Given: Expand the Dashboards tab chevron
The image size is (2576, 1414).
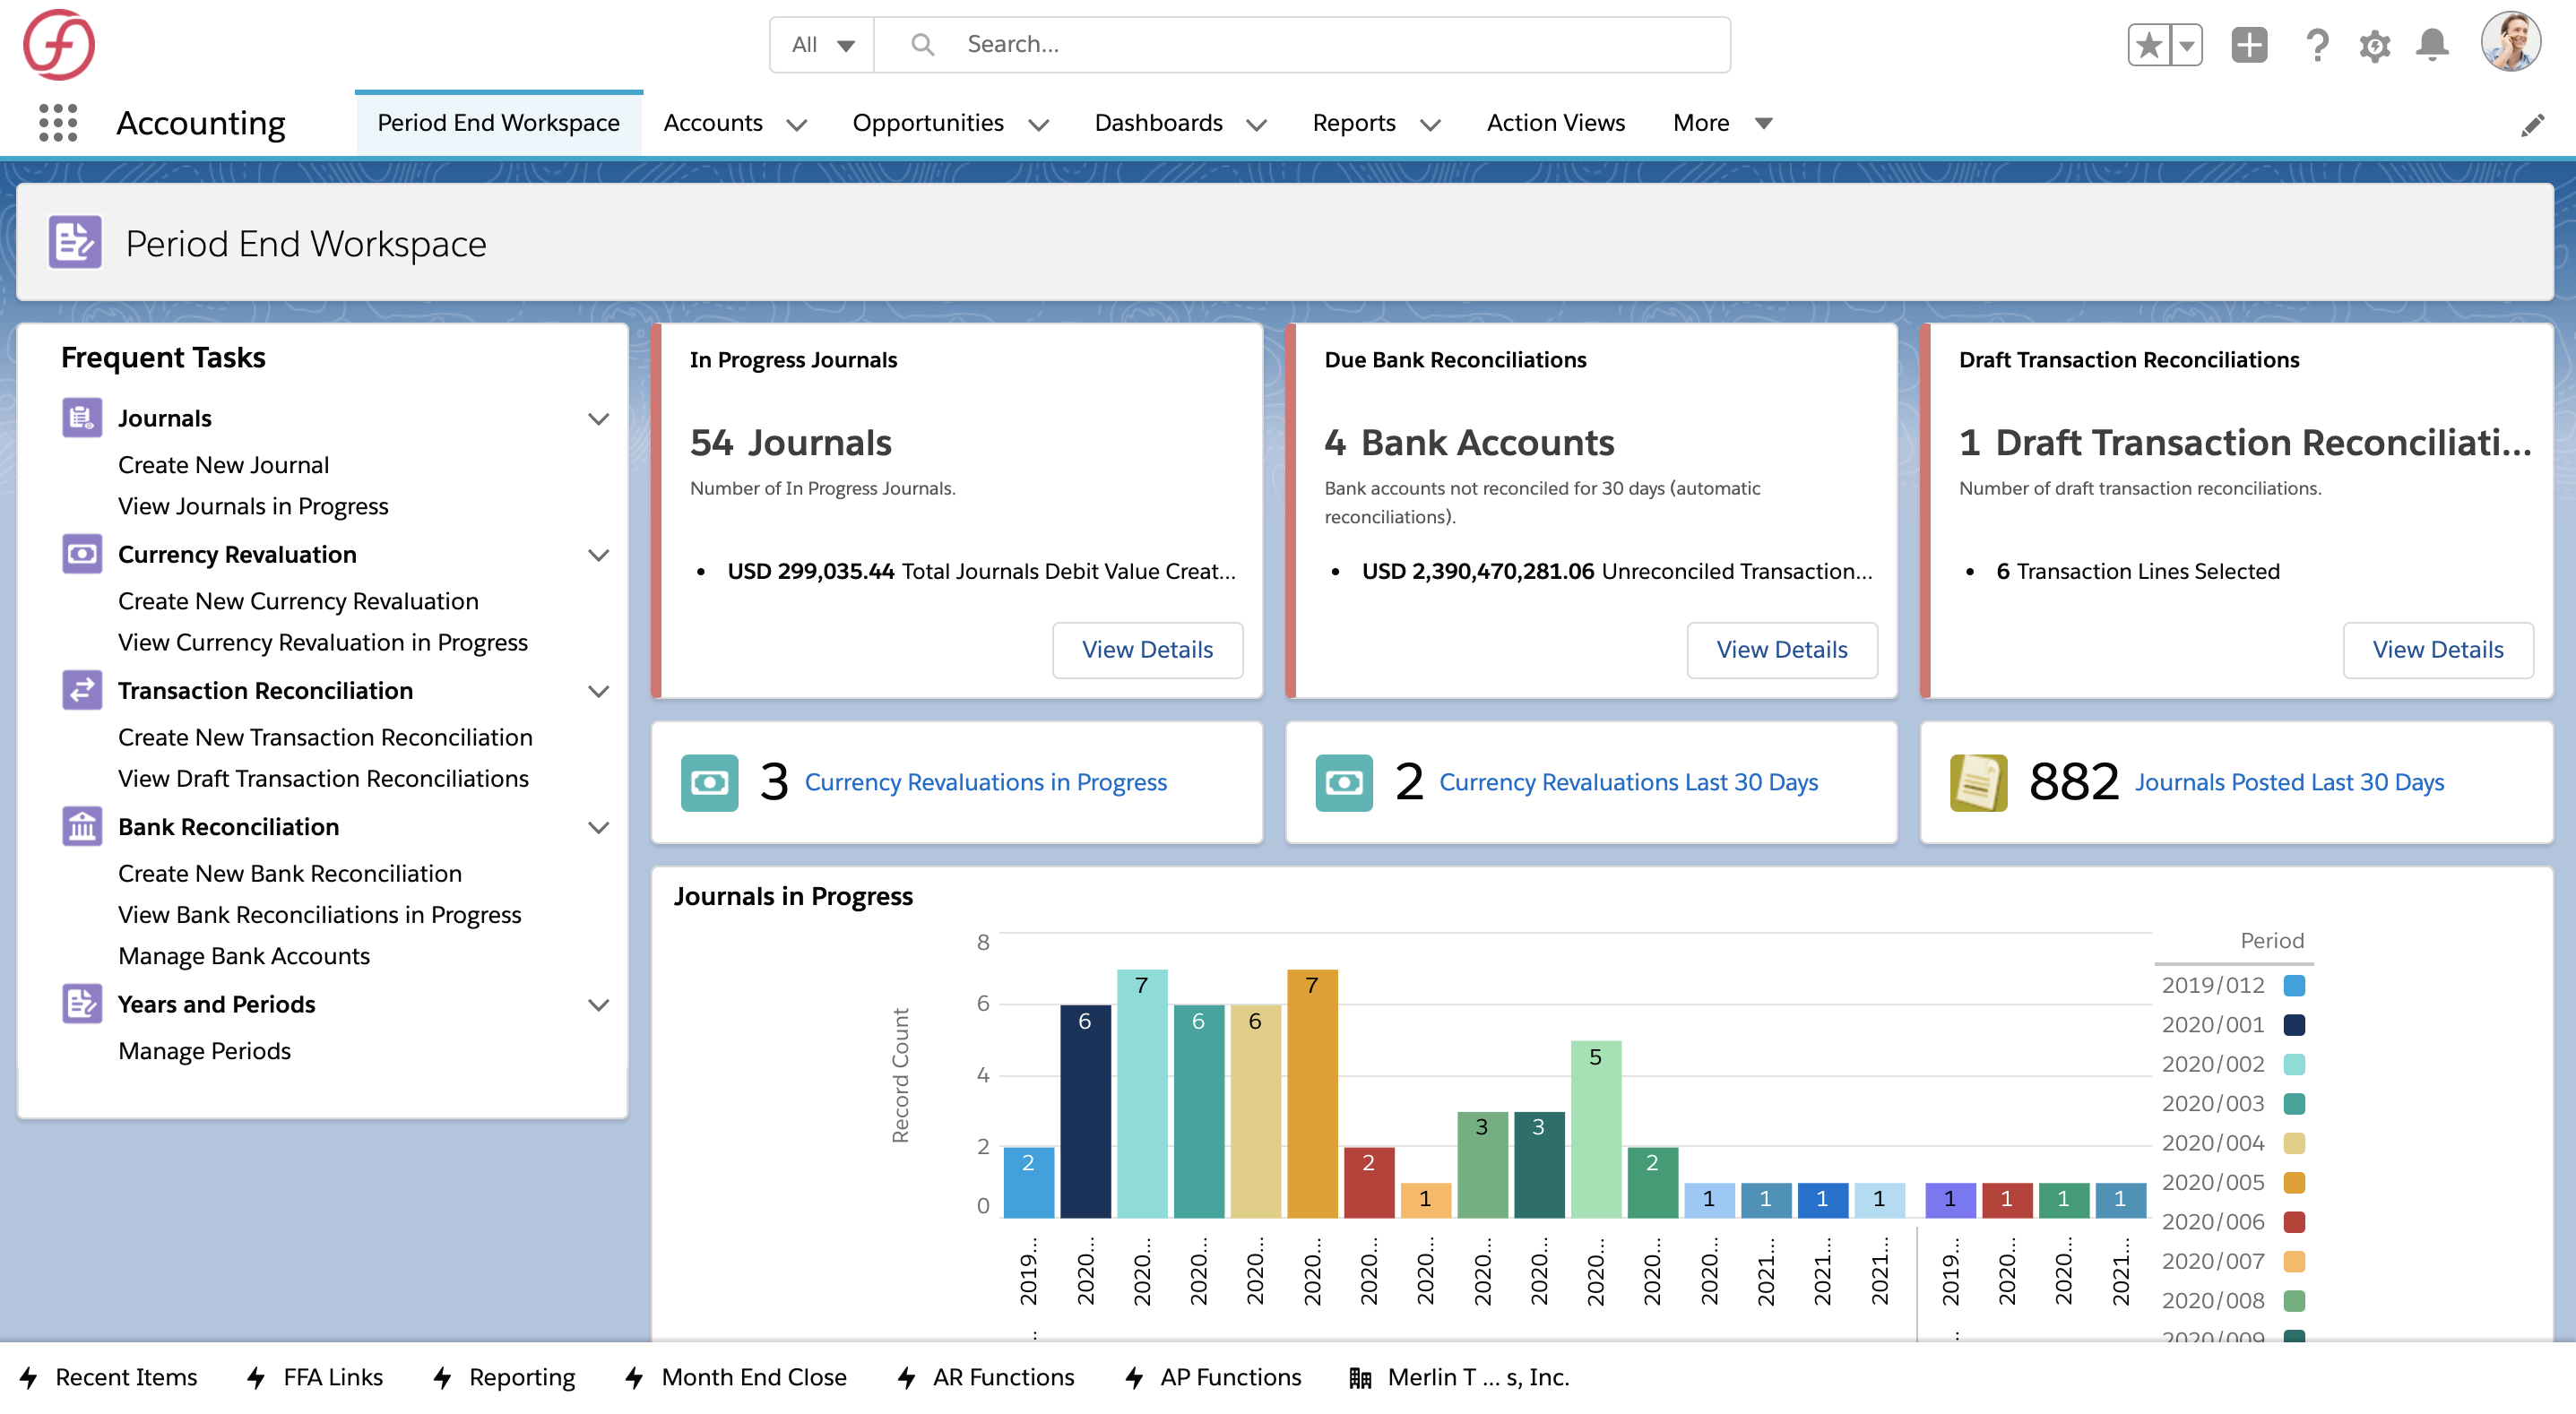Looking at the screenshot, I should click(x=1256, y=125).
